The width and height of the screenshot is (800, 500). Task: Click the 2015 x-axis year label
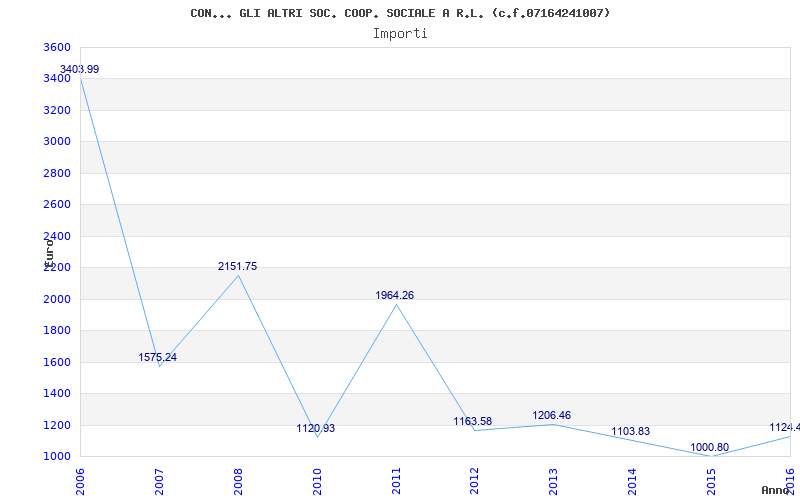point(712,480)
